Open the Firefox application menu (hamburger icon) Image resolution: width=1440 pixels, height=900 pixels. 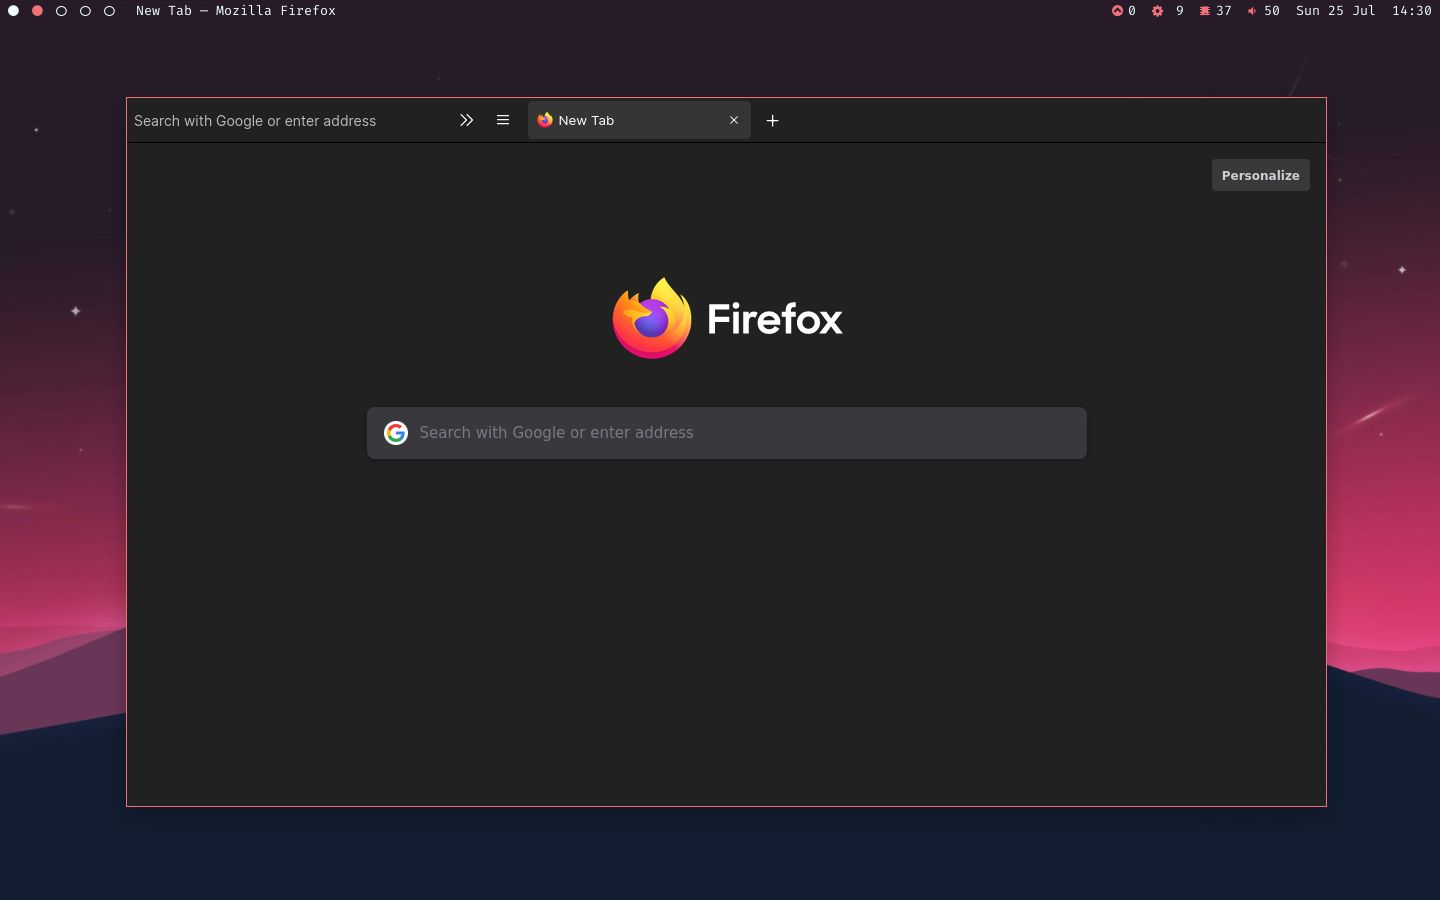coord(503,120)
